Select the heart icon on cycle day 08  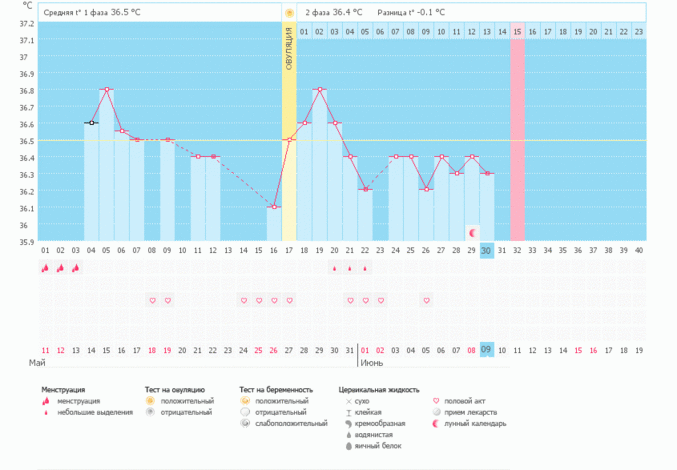[x=152, y=300]
